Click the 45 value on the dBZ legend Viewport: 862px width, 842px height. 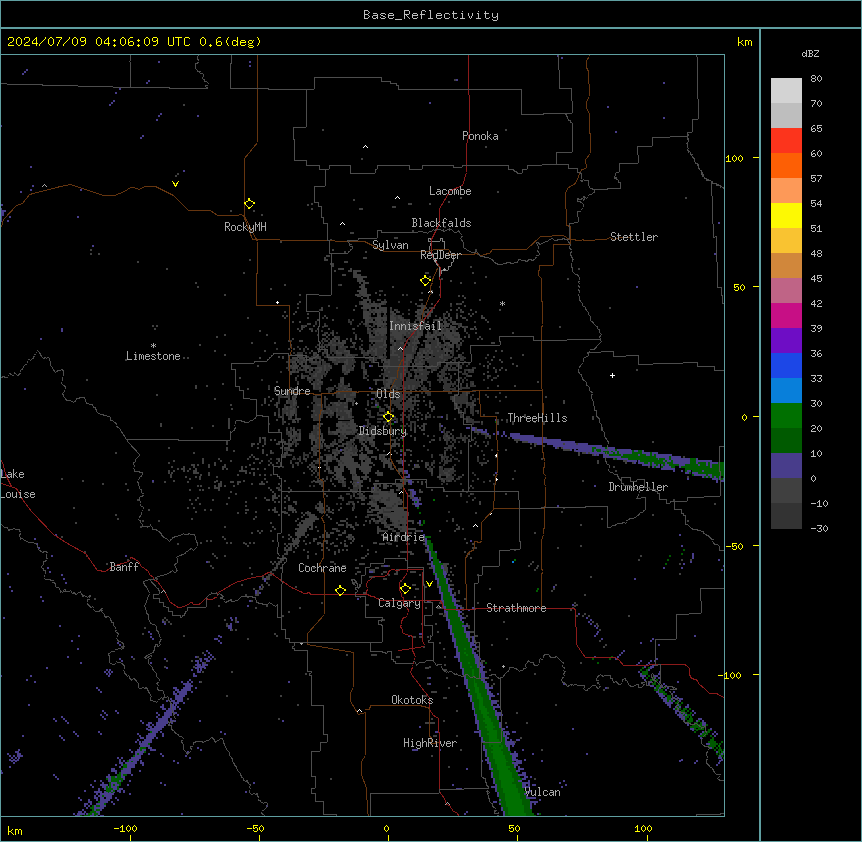(816, 279)
